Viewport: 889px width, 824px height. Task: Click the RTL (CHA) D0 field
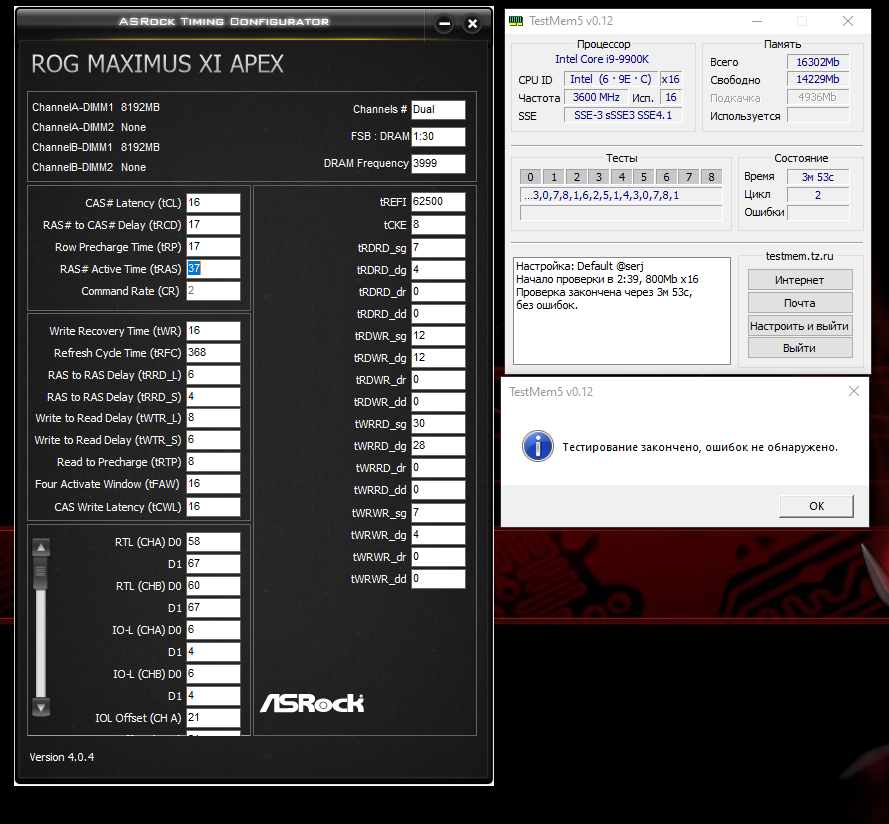pyautogui.click(x=213, y=542)
